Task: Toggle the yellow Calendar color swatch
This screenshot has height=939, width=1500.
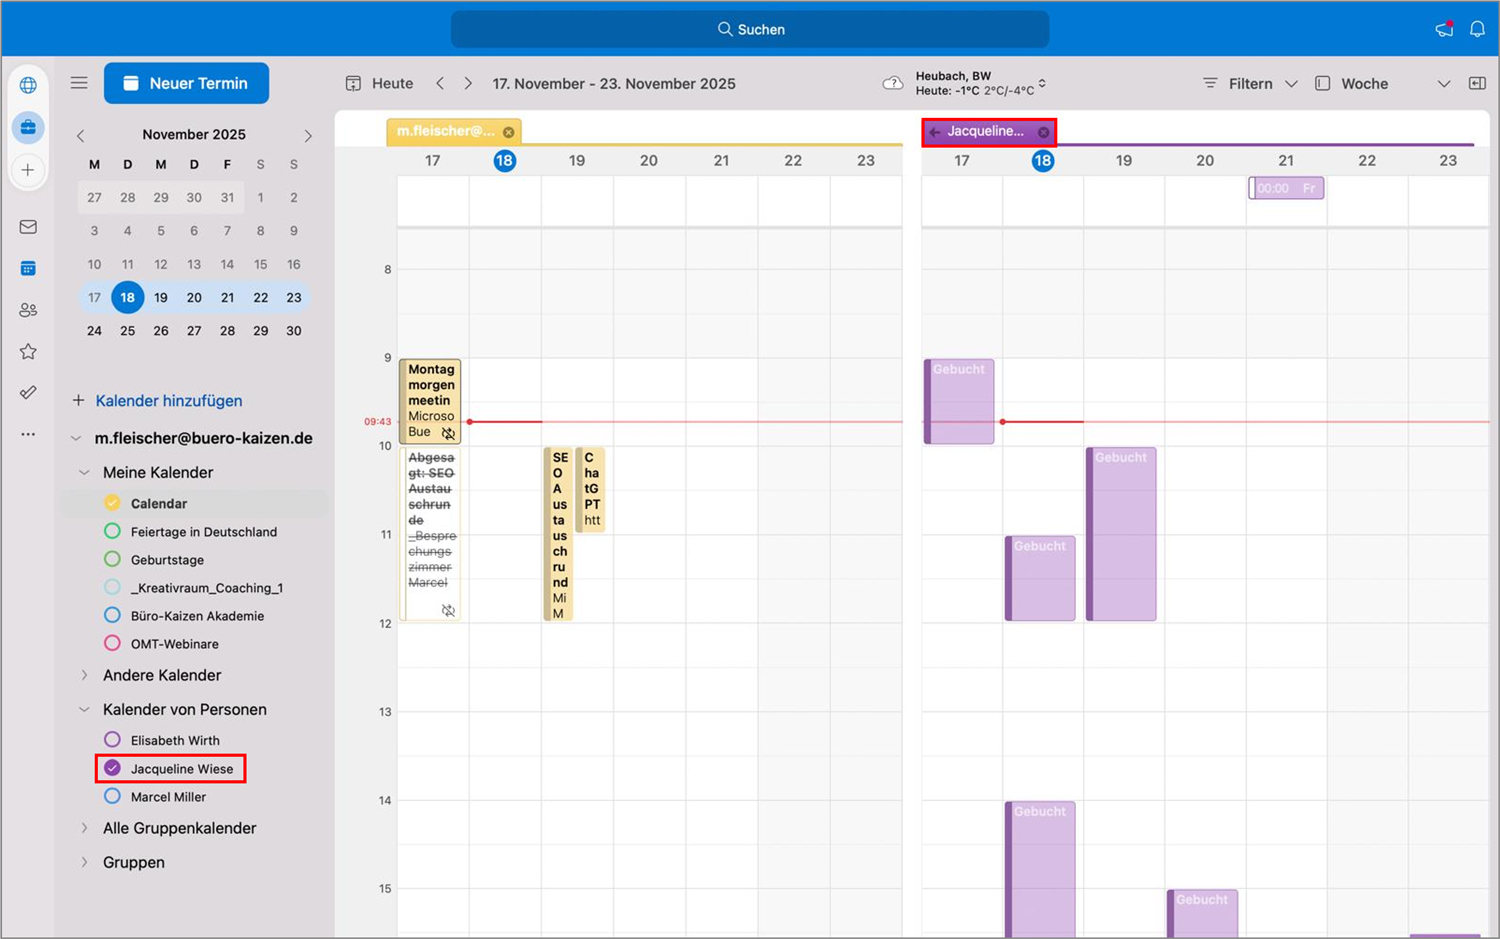Action: (112, 503)
